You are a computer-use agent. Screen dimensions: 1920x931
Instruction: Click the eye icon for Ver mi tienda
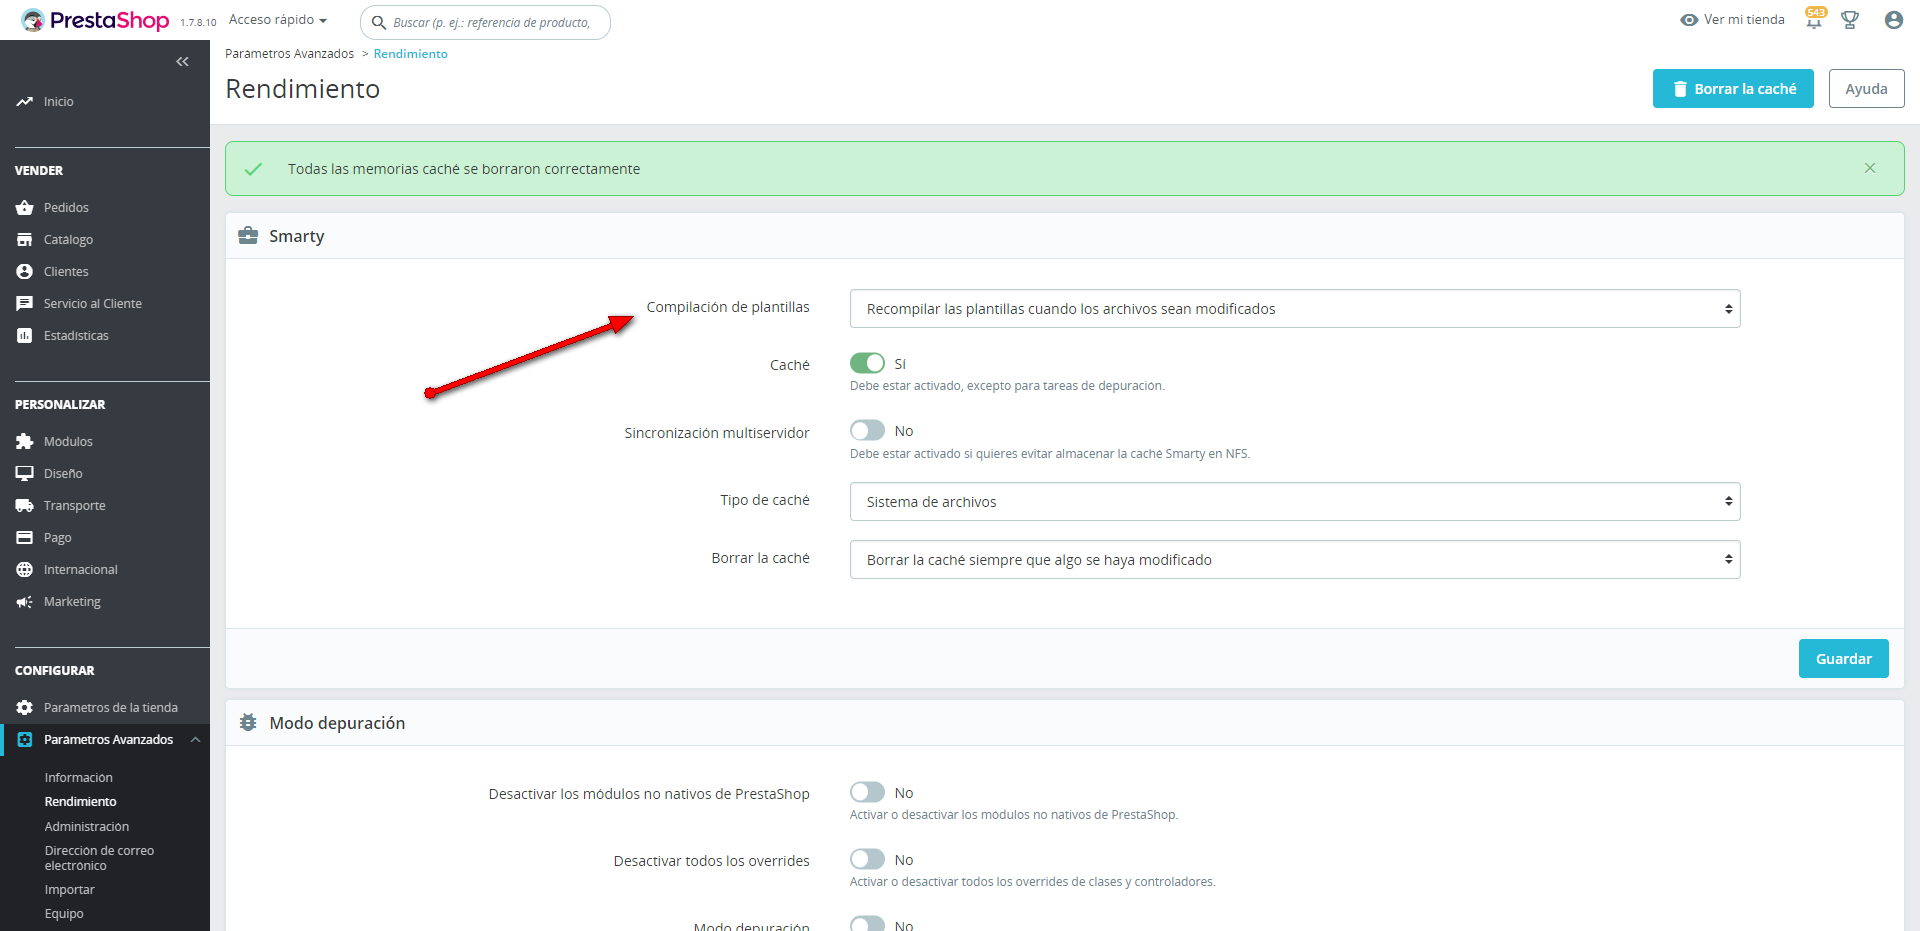coord(1689,20)
